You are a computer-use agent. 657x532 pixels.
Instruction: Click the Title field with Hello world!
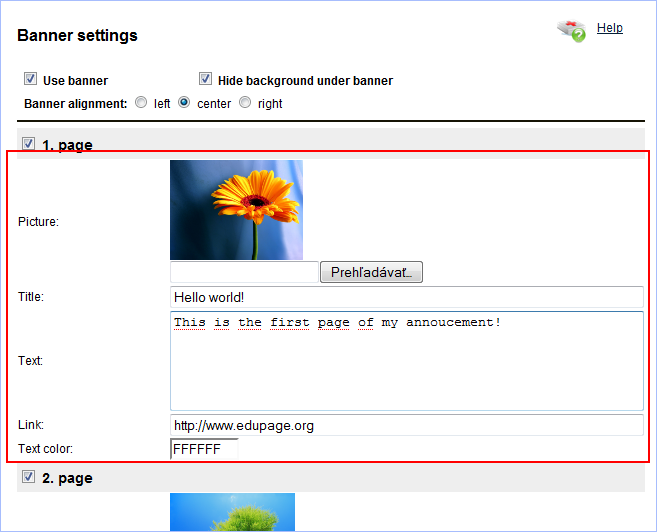(407, 297)
